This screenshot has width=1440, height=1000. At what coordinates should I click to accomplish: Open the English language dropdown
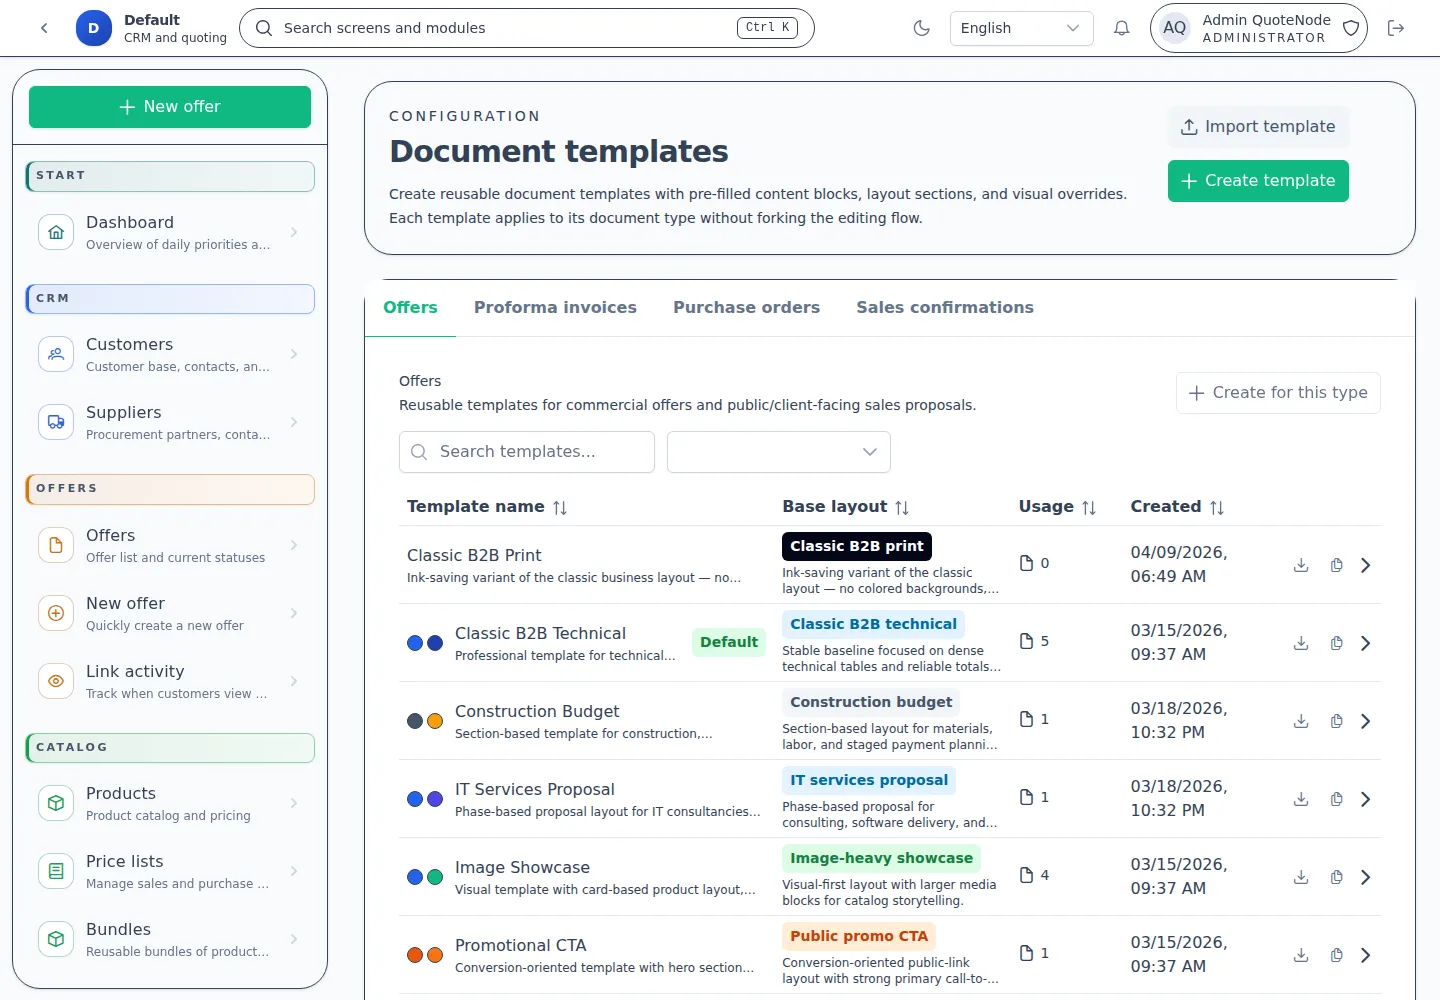(x=1020, y=28)
